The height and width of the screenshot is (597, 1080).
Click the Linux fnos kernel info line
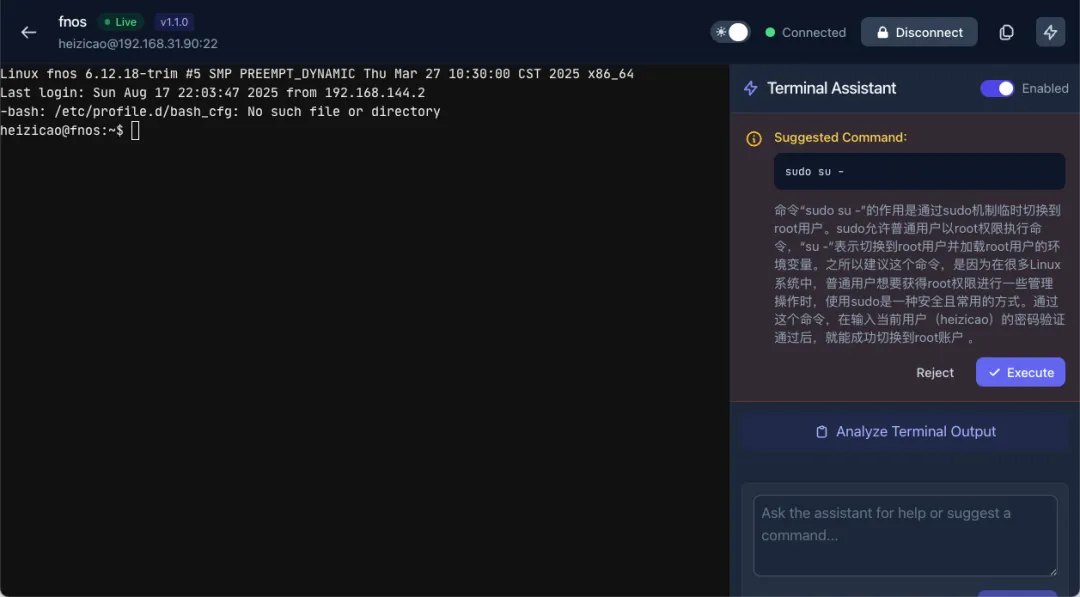tap(317, 74)
